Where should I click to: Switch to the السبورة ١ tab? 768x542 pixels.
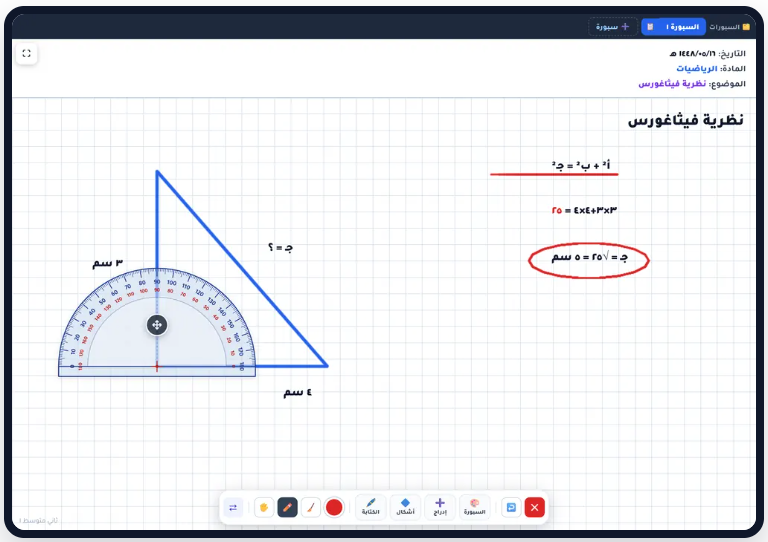click(x=673, y=27)
